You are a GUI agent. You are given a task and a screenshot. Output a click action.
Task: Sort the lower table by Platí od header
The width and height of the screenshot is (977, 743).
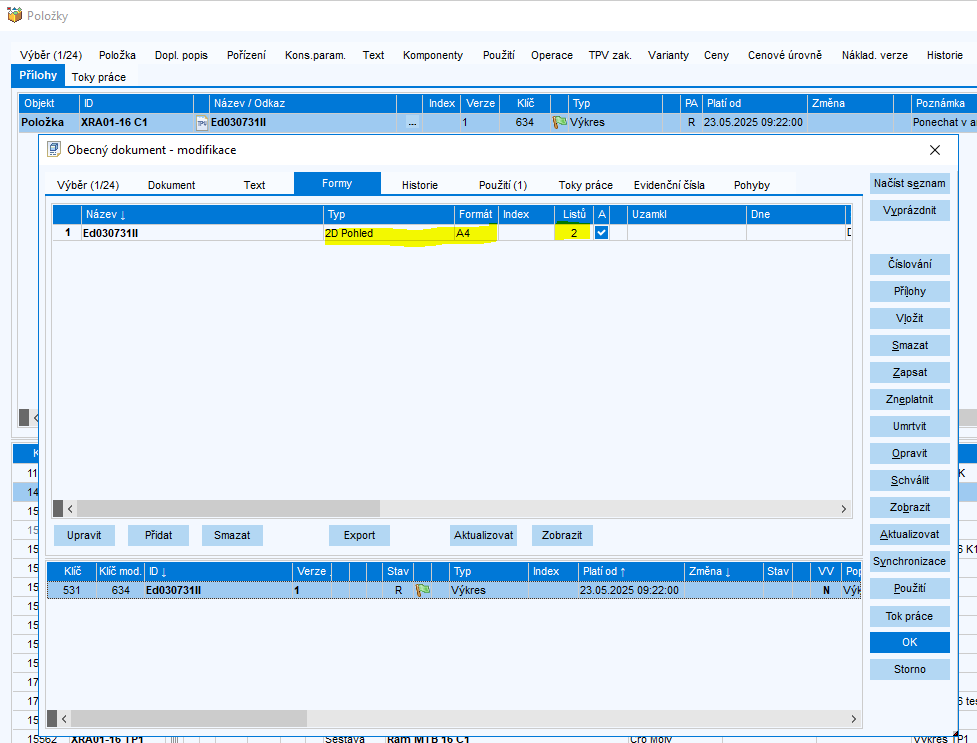point(631,571)
